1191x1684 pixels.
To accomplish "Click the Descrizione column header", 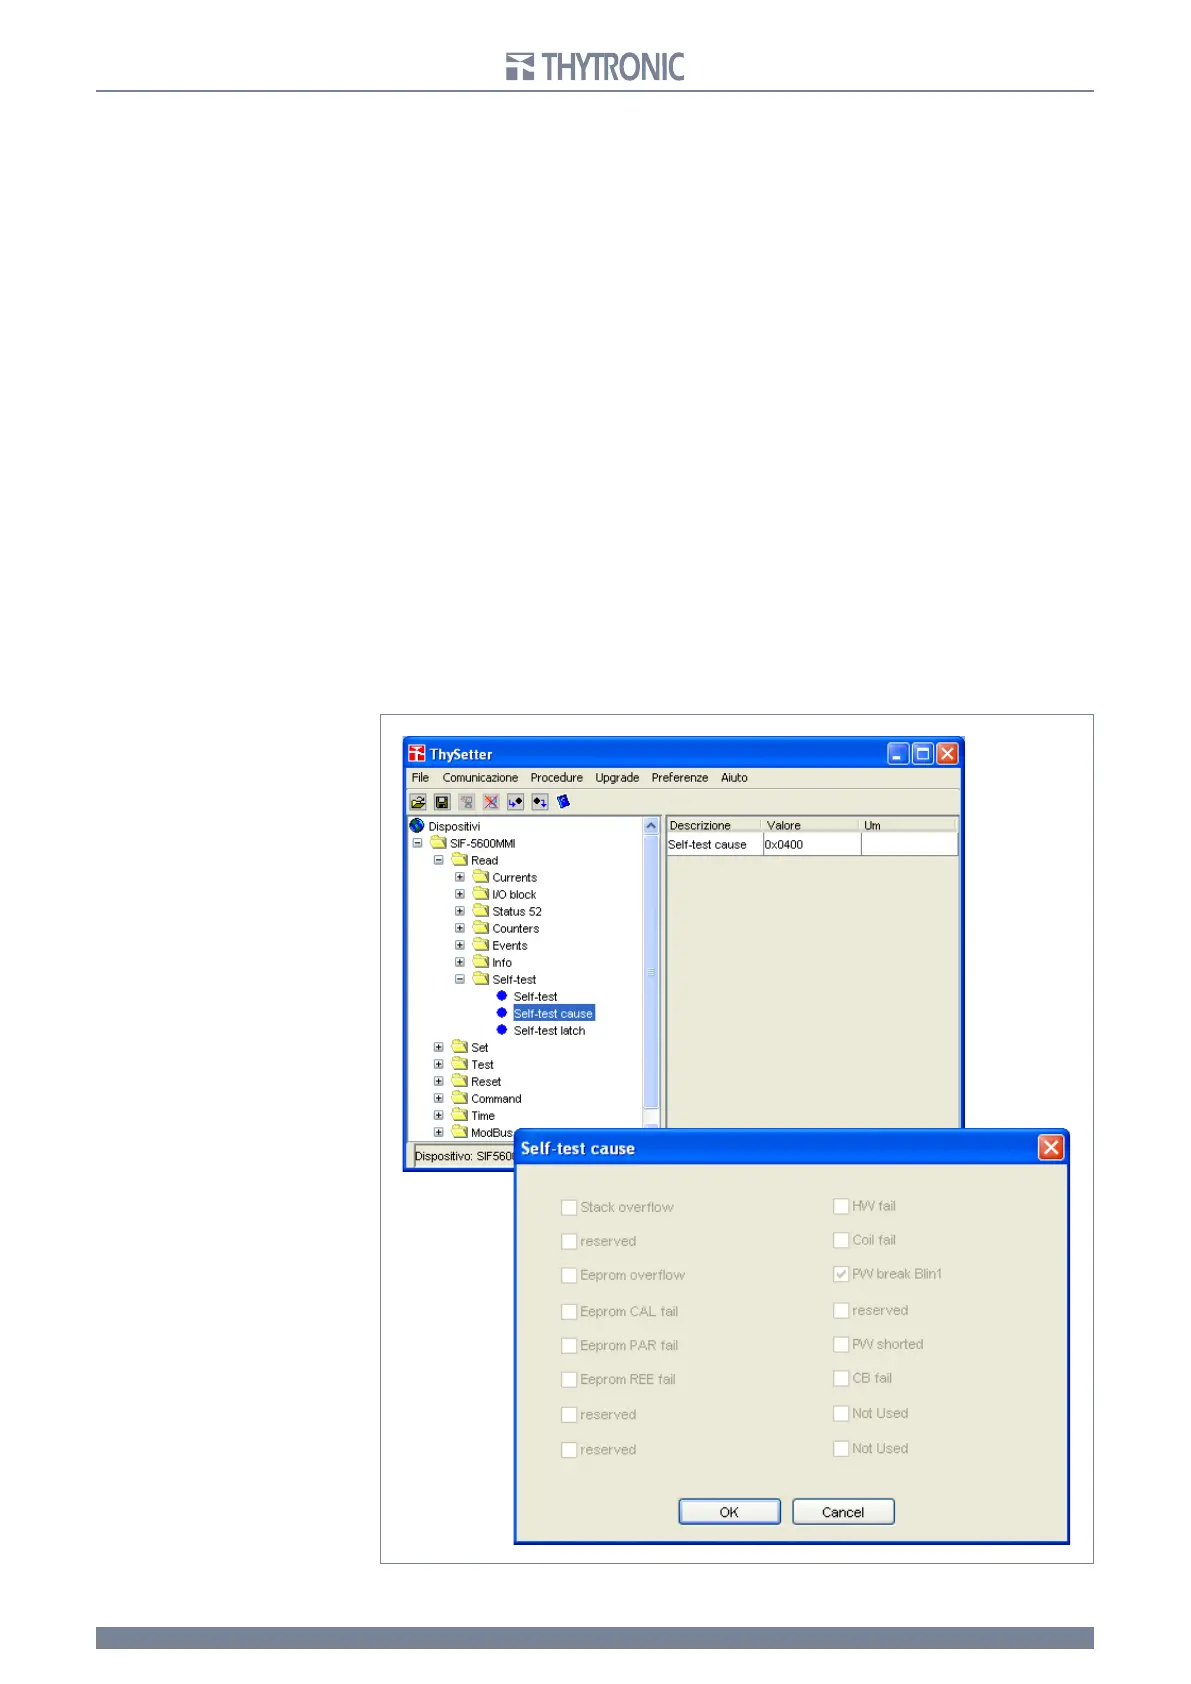I will coord(713,825).
